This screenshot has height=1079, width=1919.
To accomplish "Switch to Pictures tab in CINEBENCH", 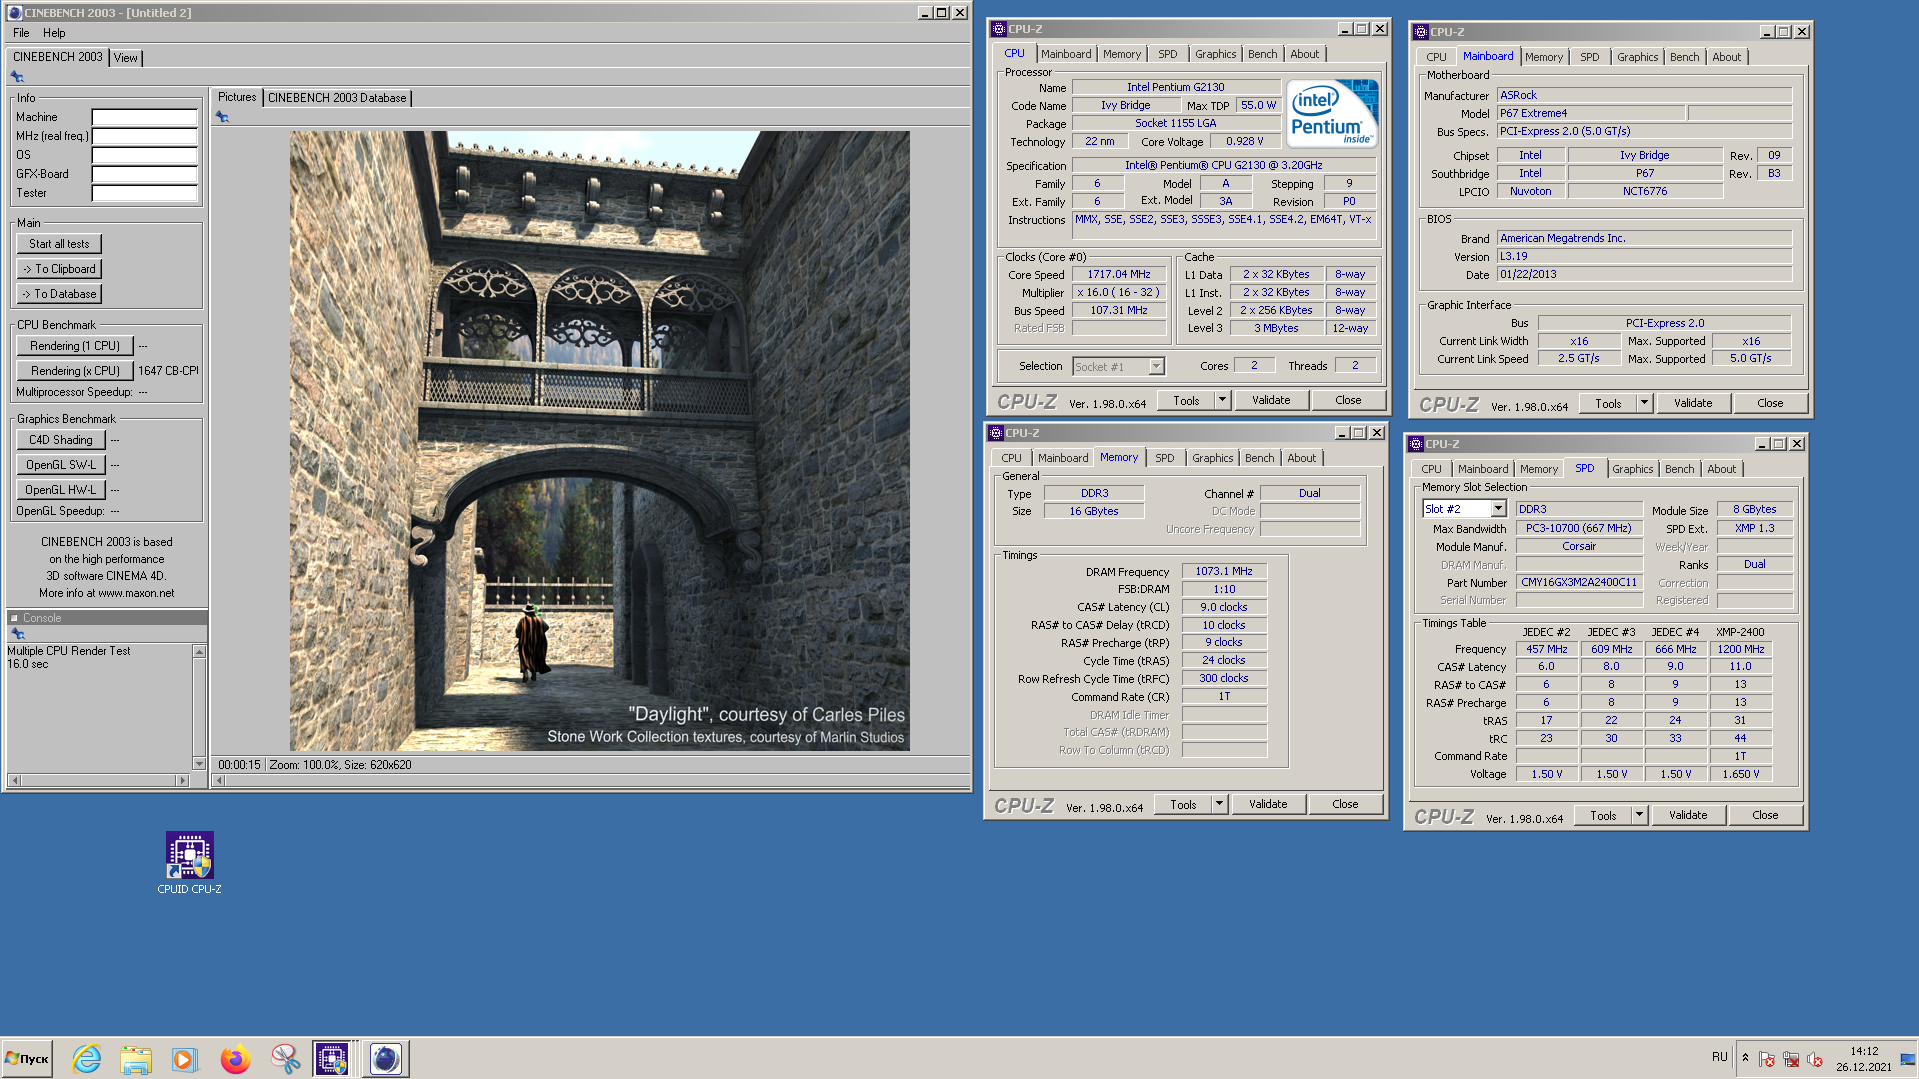I will pos(237,97).
